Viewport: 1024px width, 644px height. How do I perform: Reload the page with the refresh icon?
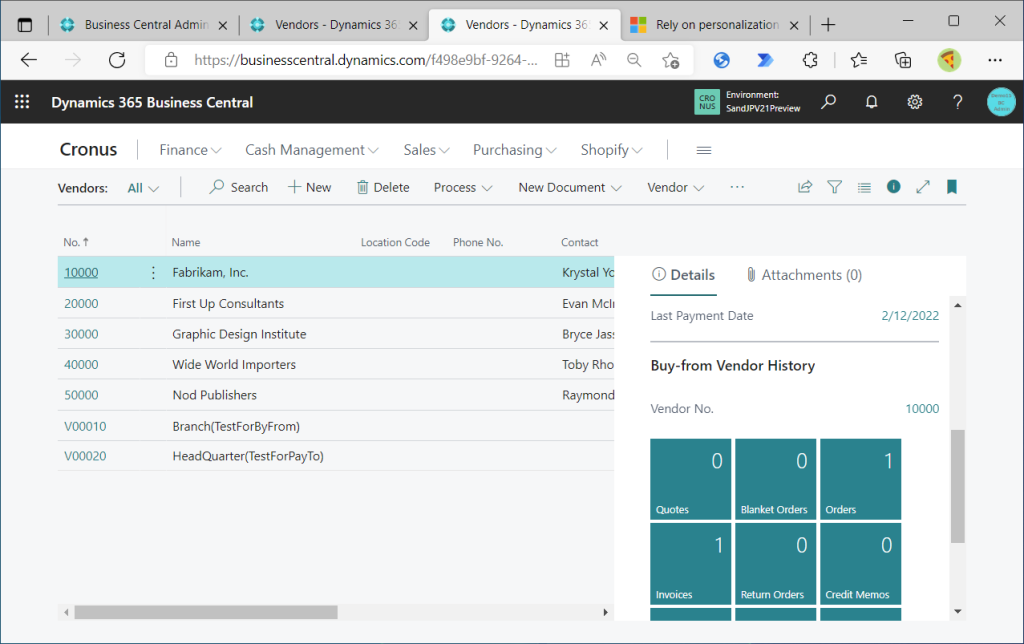(x=116, y=60)
